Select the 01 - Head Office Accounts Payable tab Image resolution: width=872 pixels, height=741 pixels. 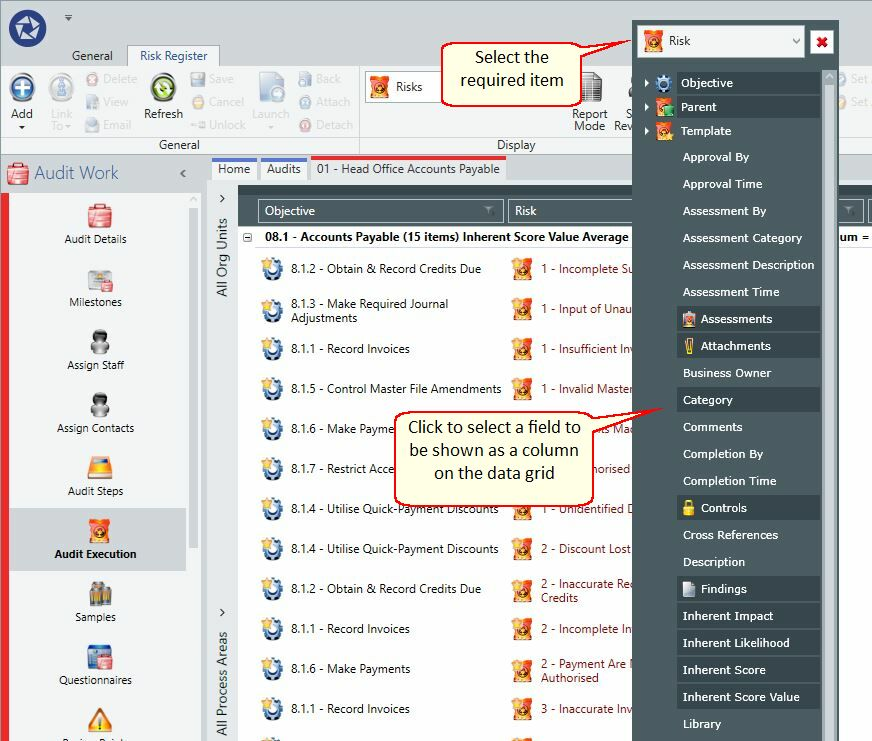coord(408,169)
